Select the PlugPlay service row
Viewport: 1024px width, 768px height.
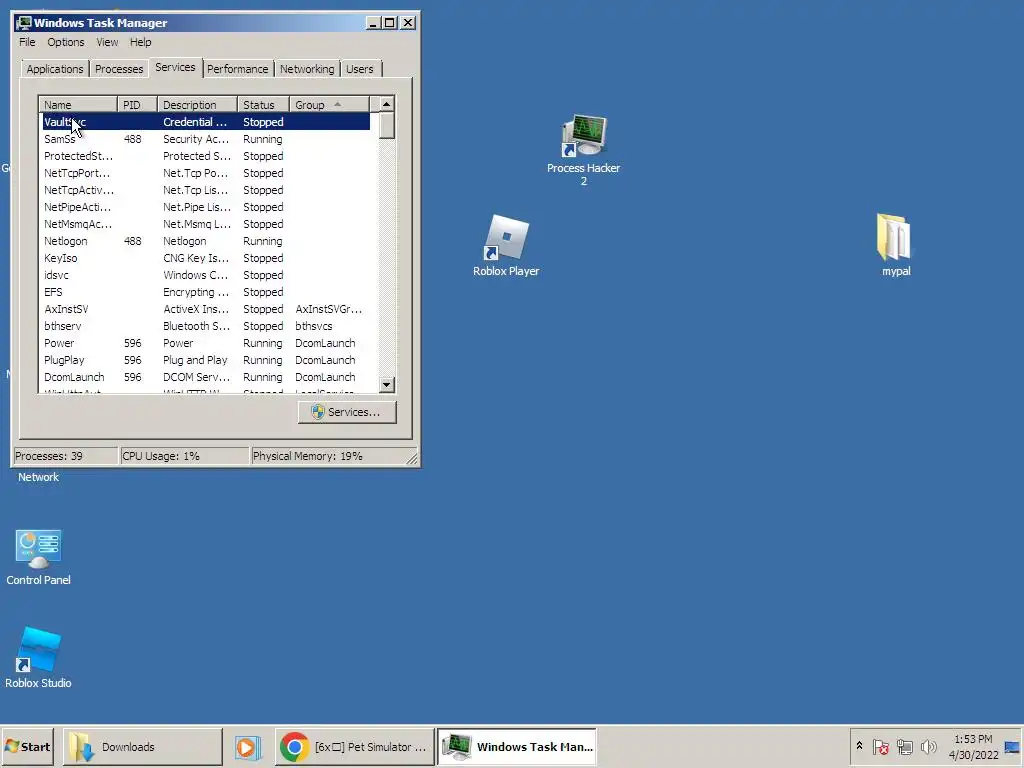206,360
